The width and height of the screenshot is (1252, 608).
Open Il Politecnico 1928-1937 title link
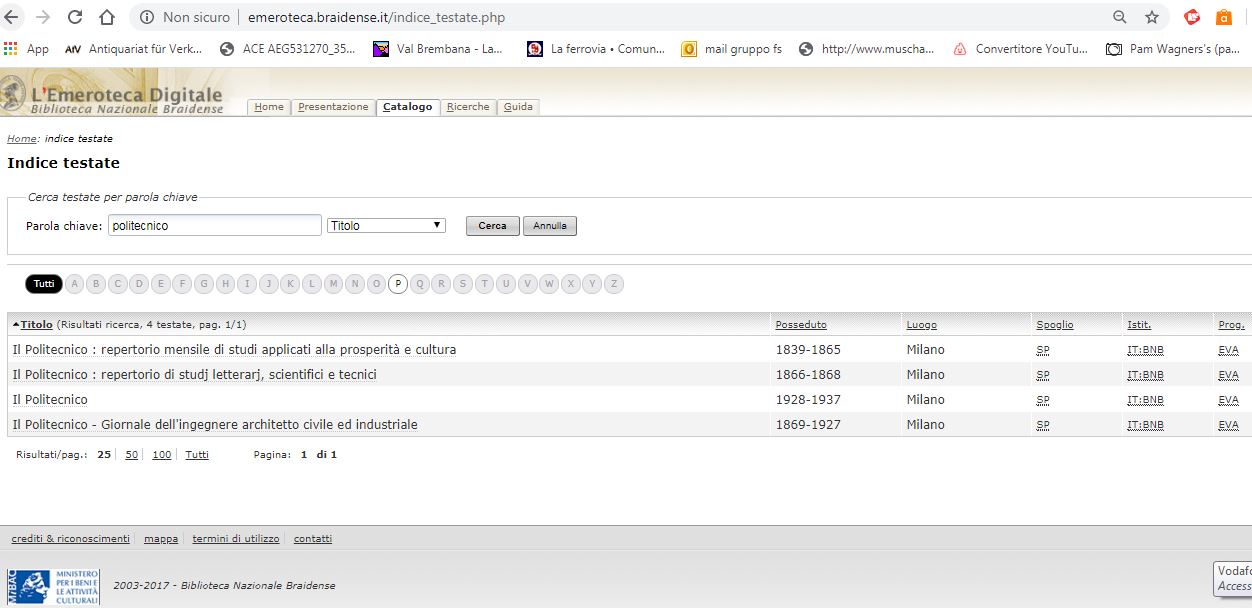pos(50,400)
